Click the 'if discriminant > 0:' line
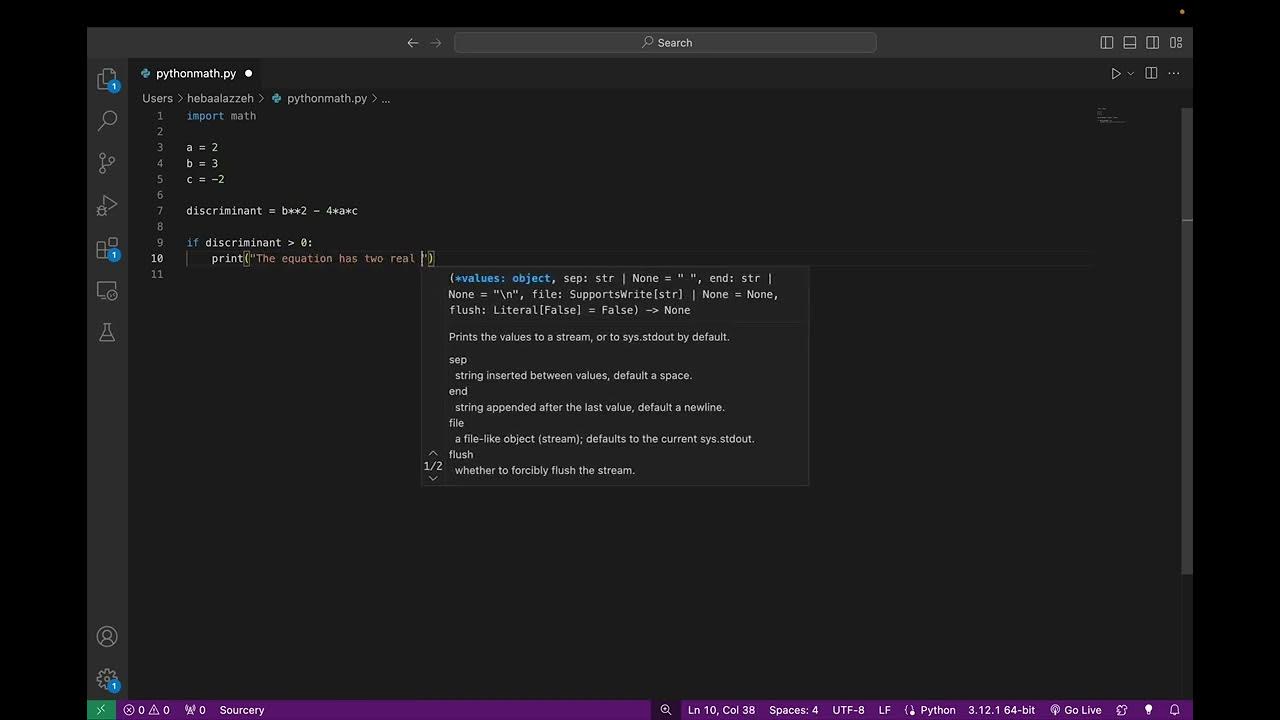The height and width of the screenshot is (720, 1280). tap(249, 243)
